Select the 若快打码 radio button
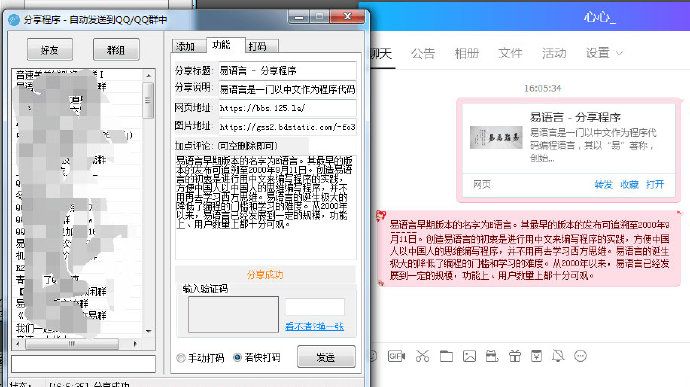Viewport: 690px width, 387px height. [237, 357]
